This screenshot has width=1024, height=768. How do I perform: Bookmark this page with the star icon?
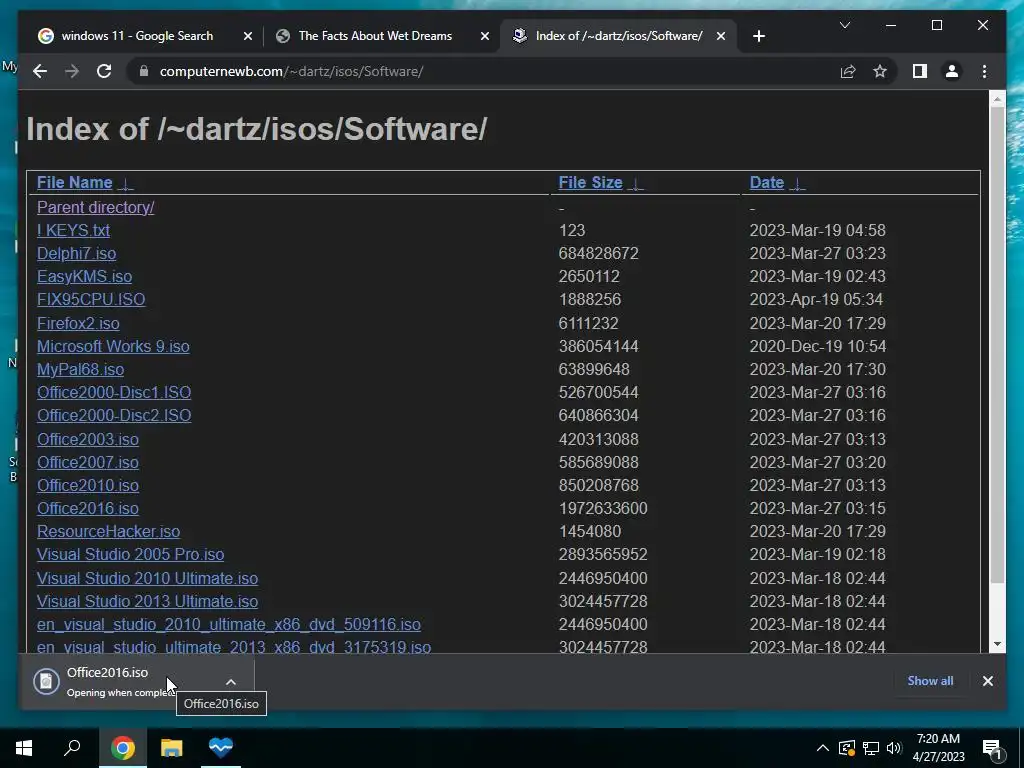(x=880, y=71)
